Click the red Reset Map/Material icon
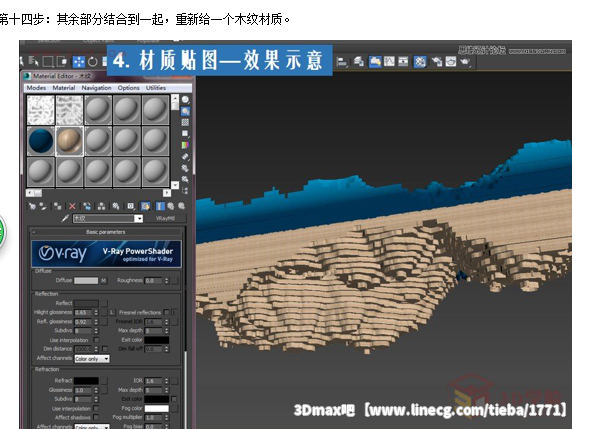 click(x=72, y=206)
